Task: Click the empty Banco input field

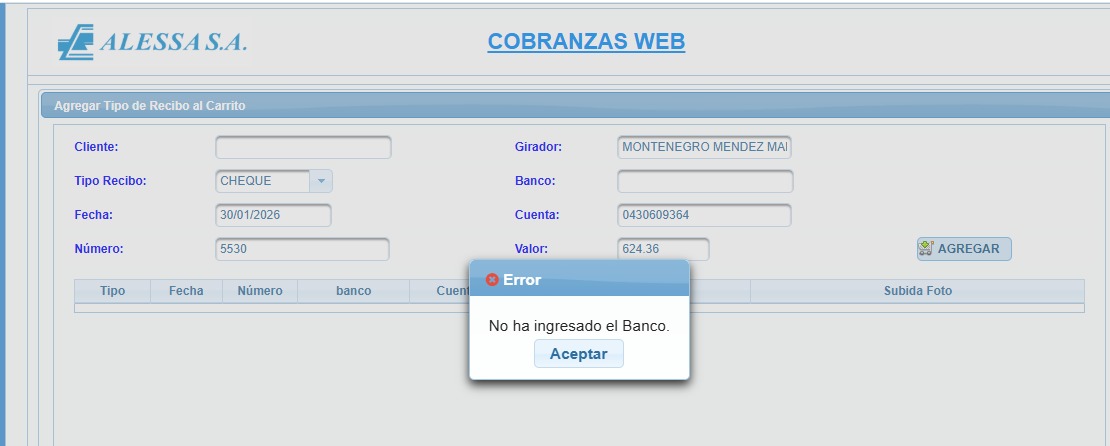Action: [704, 181]
